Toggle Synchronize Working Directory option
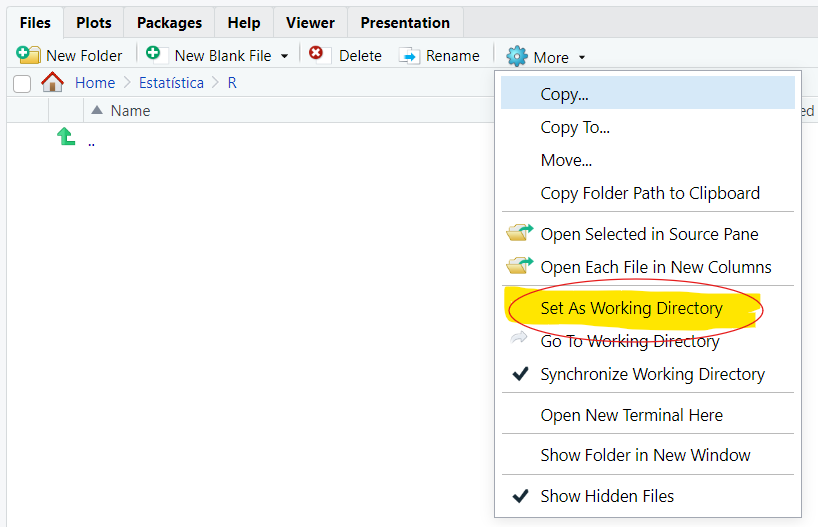The height and width of the screenshot is (527, 818). (652, 374)
